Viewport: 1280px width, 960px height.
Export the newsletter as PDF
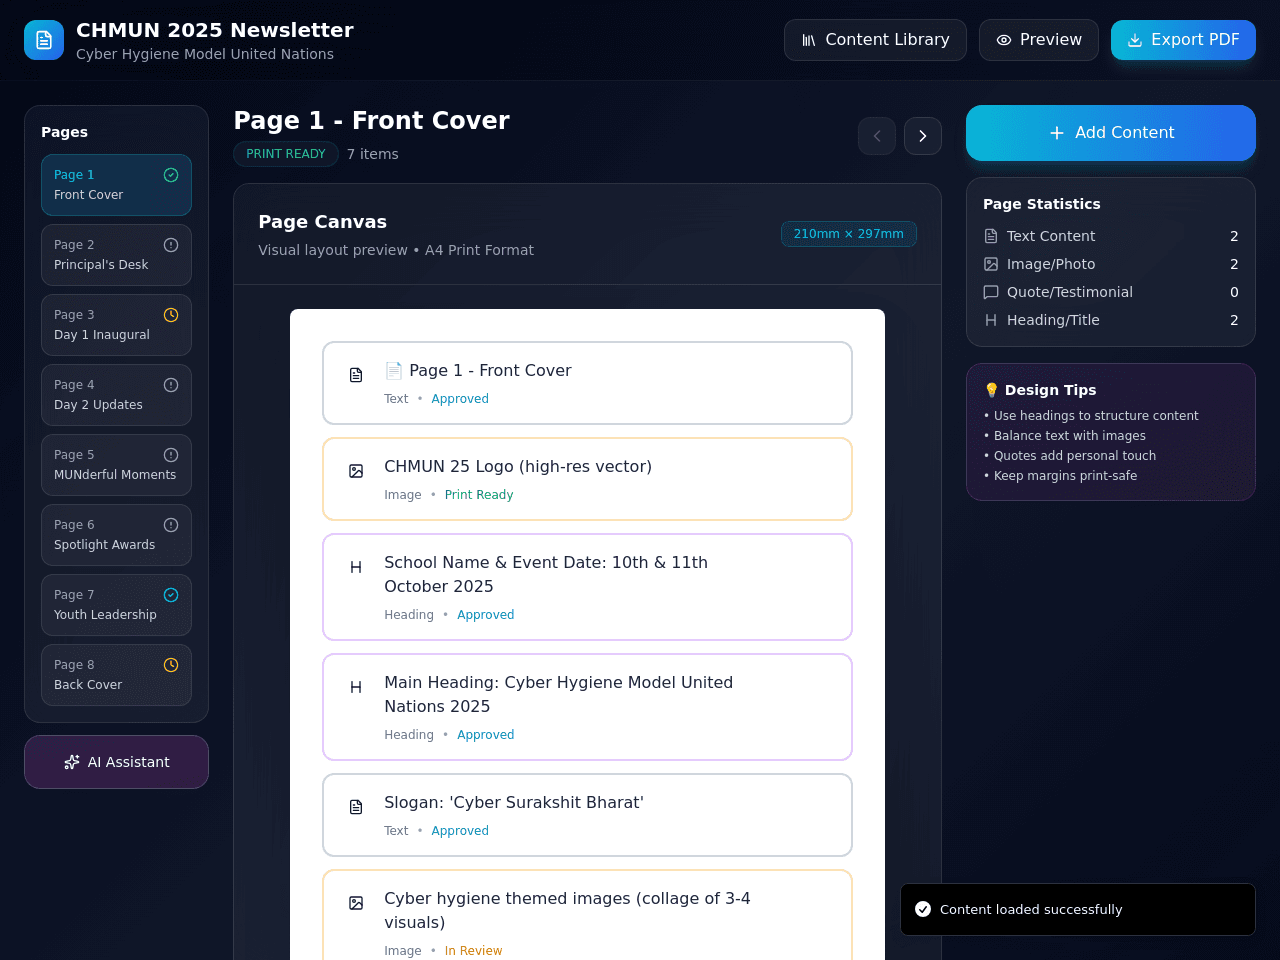point(1183,40)
